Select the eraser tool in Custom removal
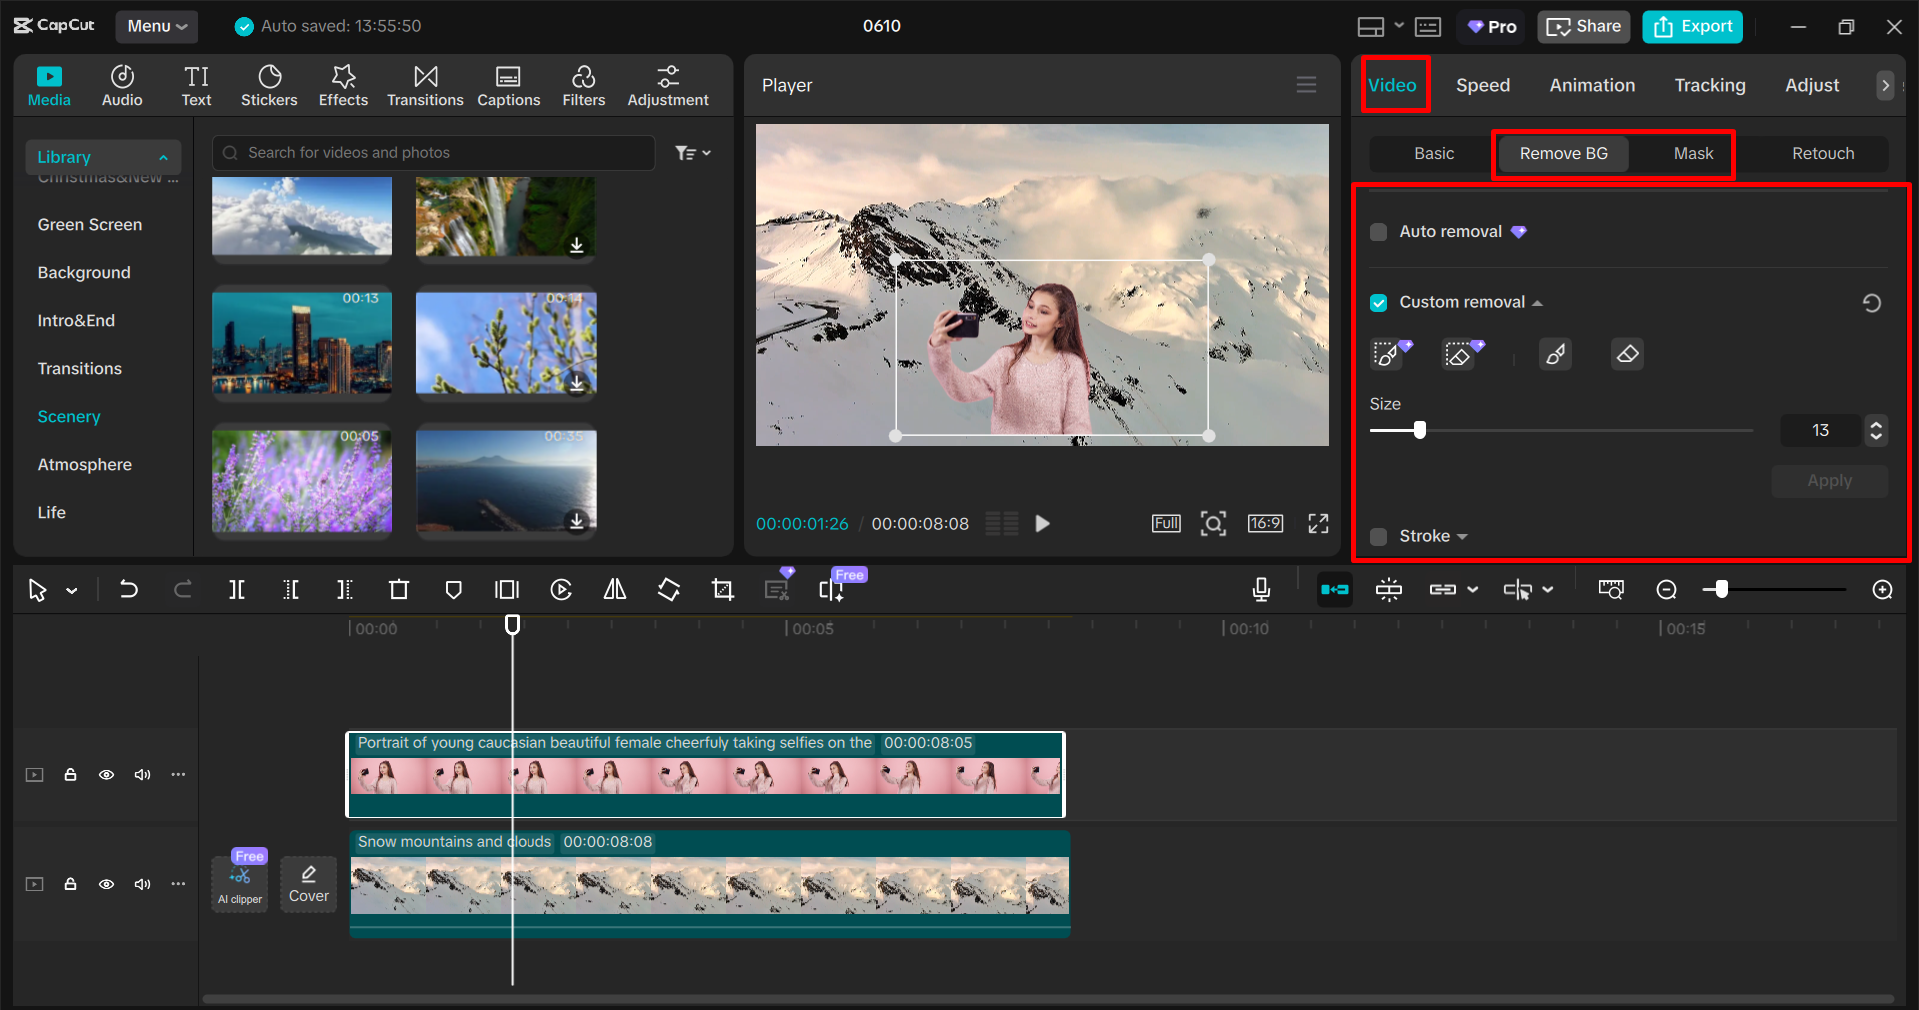 tap(1627, 353)
